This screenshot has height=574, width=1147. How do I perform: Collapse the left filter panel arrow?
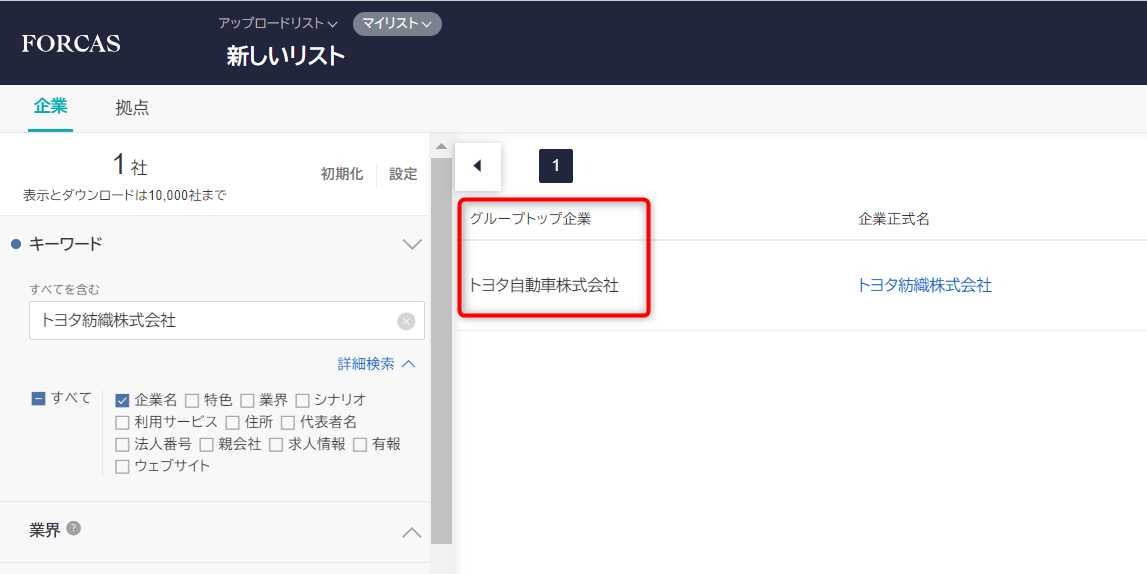click(477, 166)
